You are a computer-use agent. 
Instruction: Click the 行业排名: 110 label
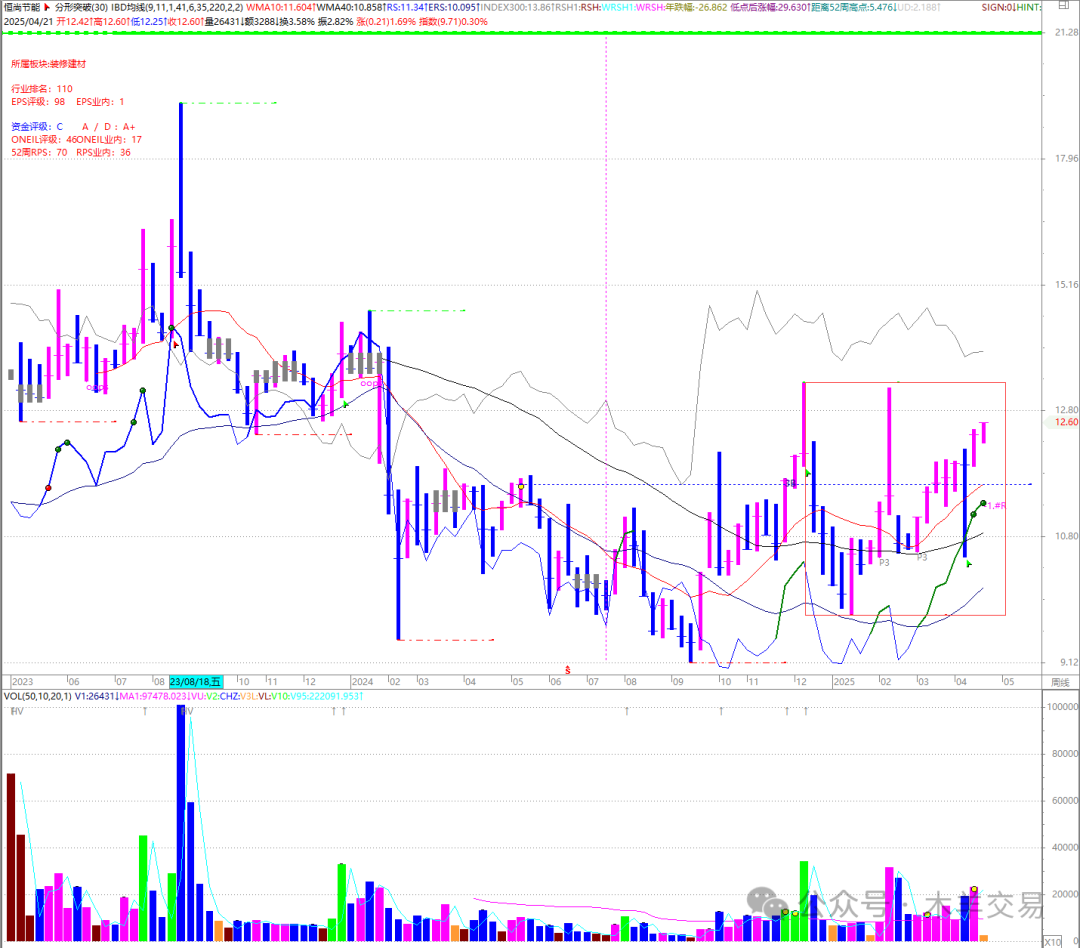[x=42, y=89]
